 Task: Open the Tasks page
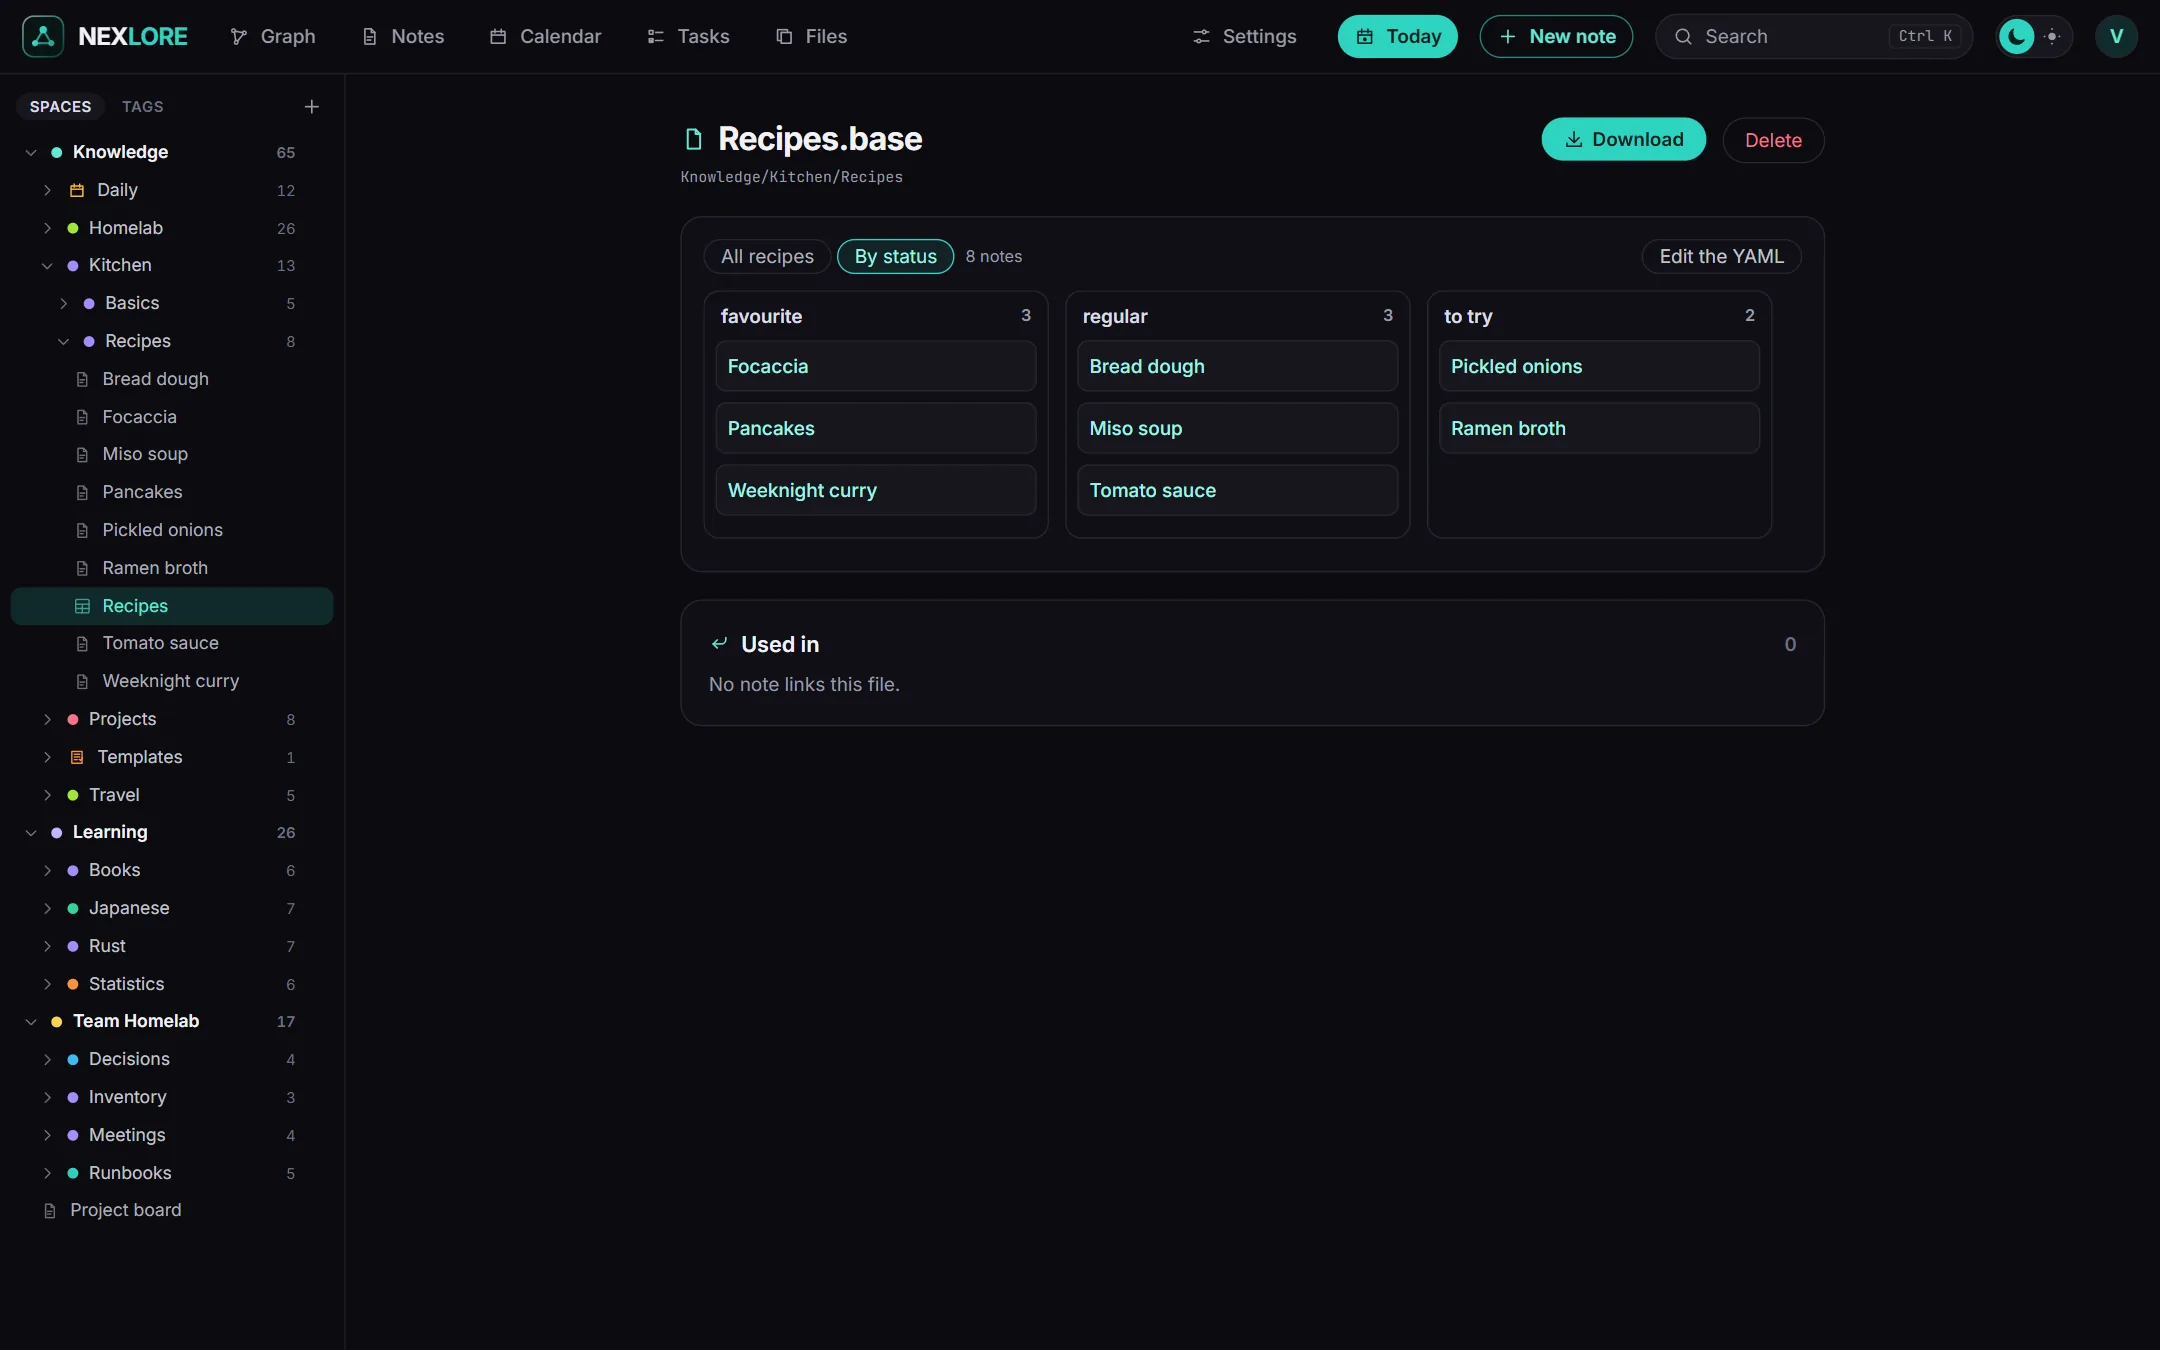tap(688, 36)
